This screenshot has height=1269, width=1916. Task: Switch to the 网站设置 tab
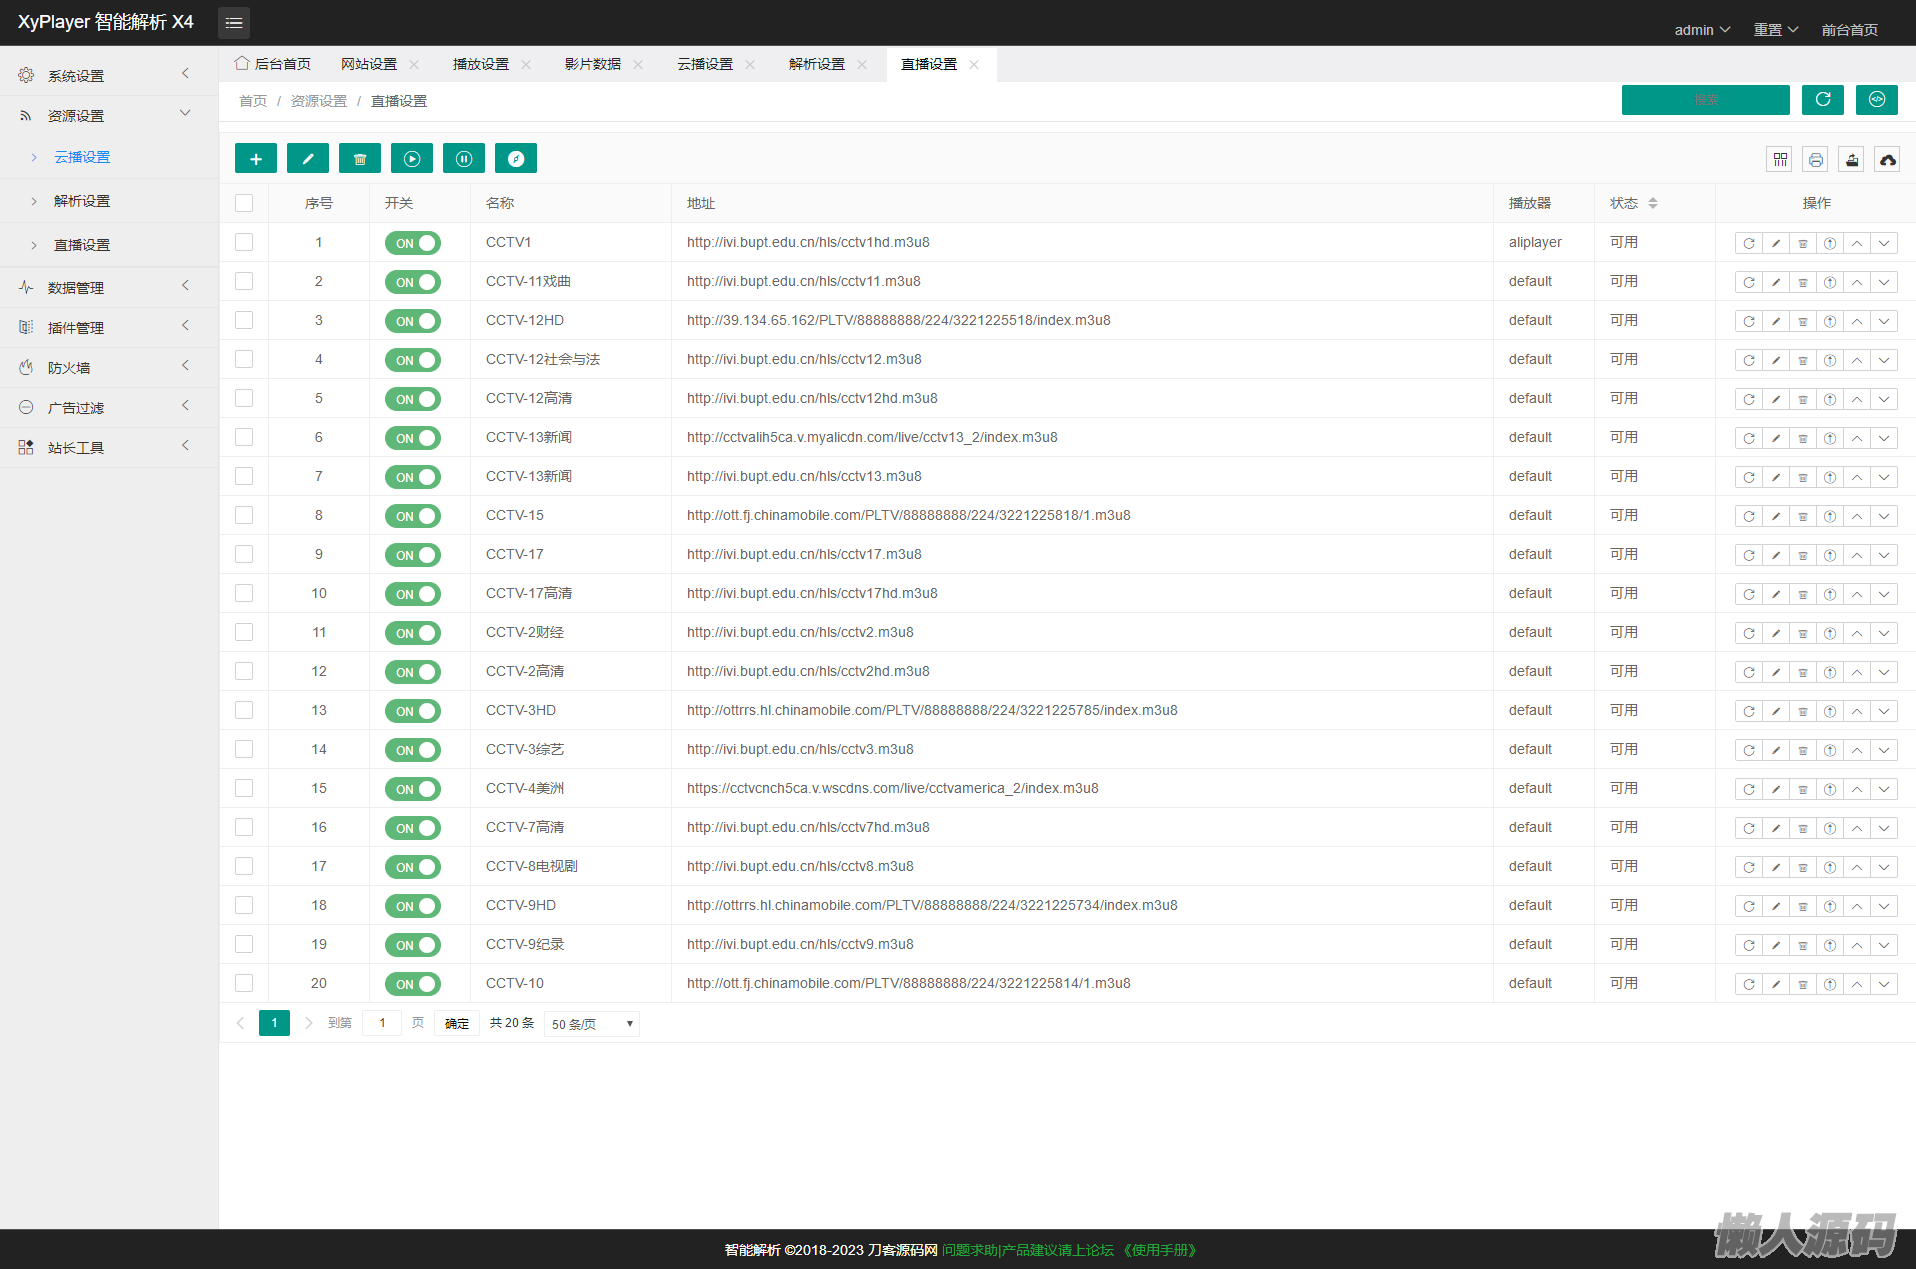pyautogui.click(x=369, y=64)
